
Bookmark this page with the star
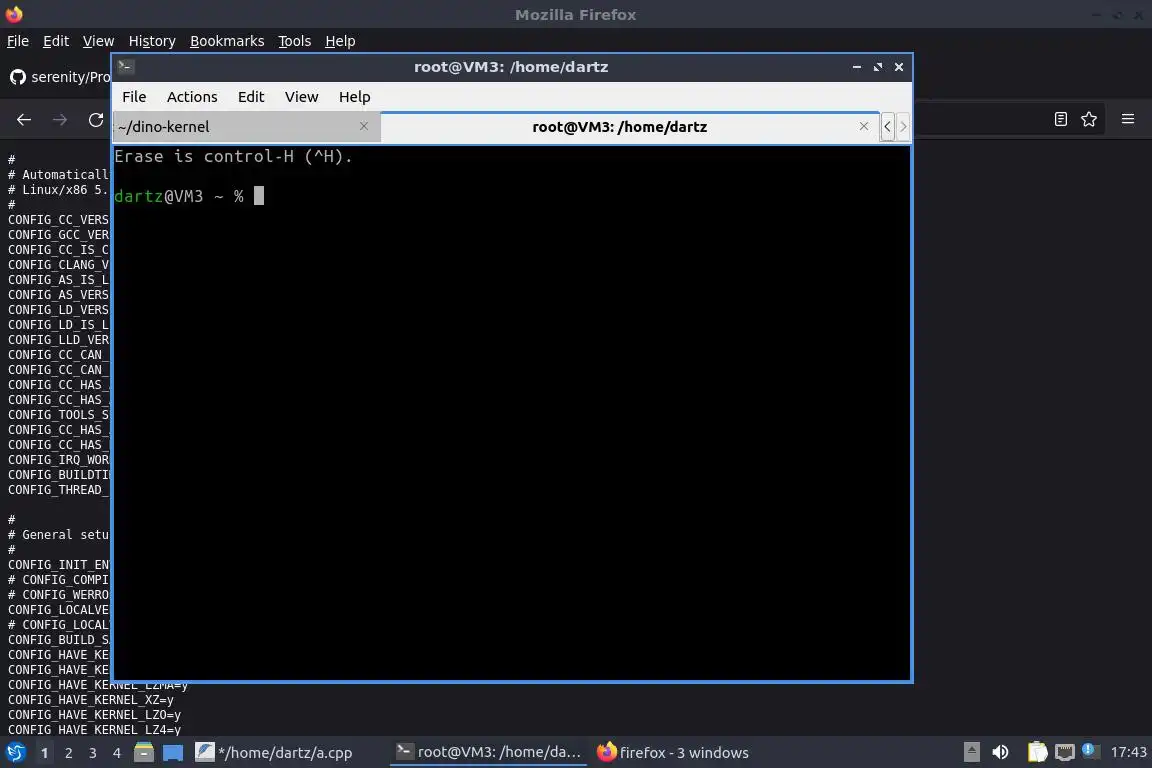[x=1089, y=119]
